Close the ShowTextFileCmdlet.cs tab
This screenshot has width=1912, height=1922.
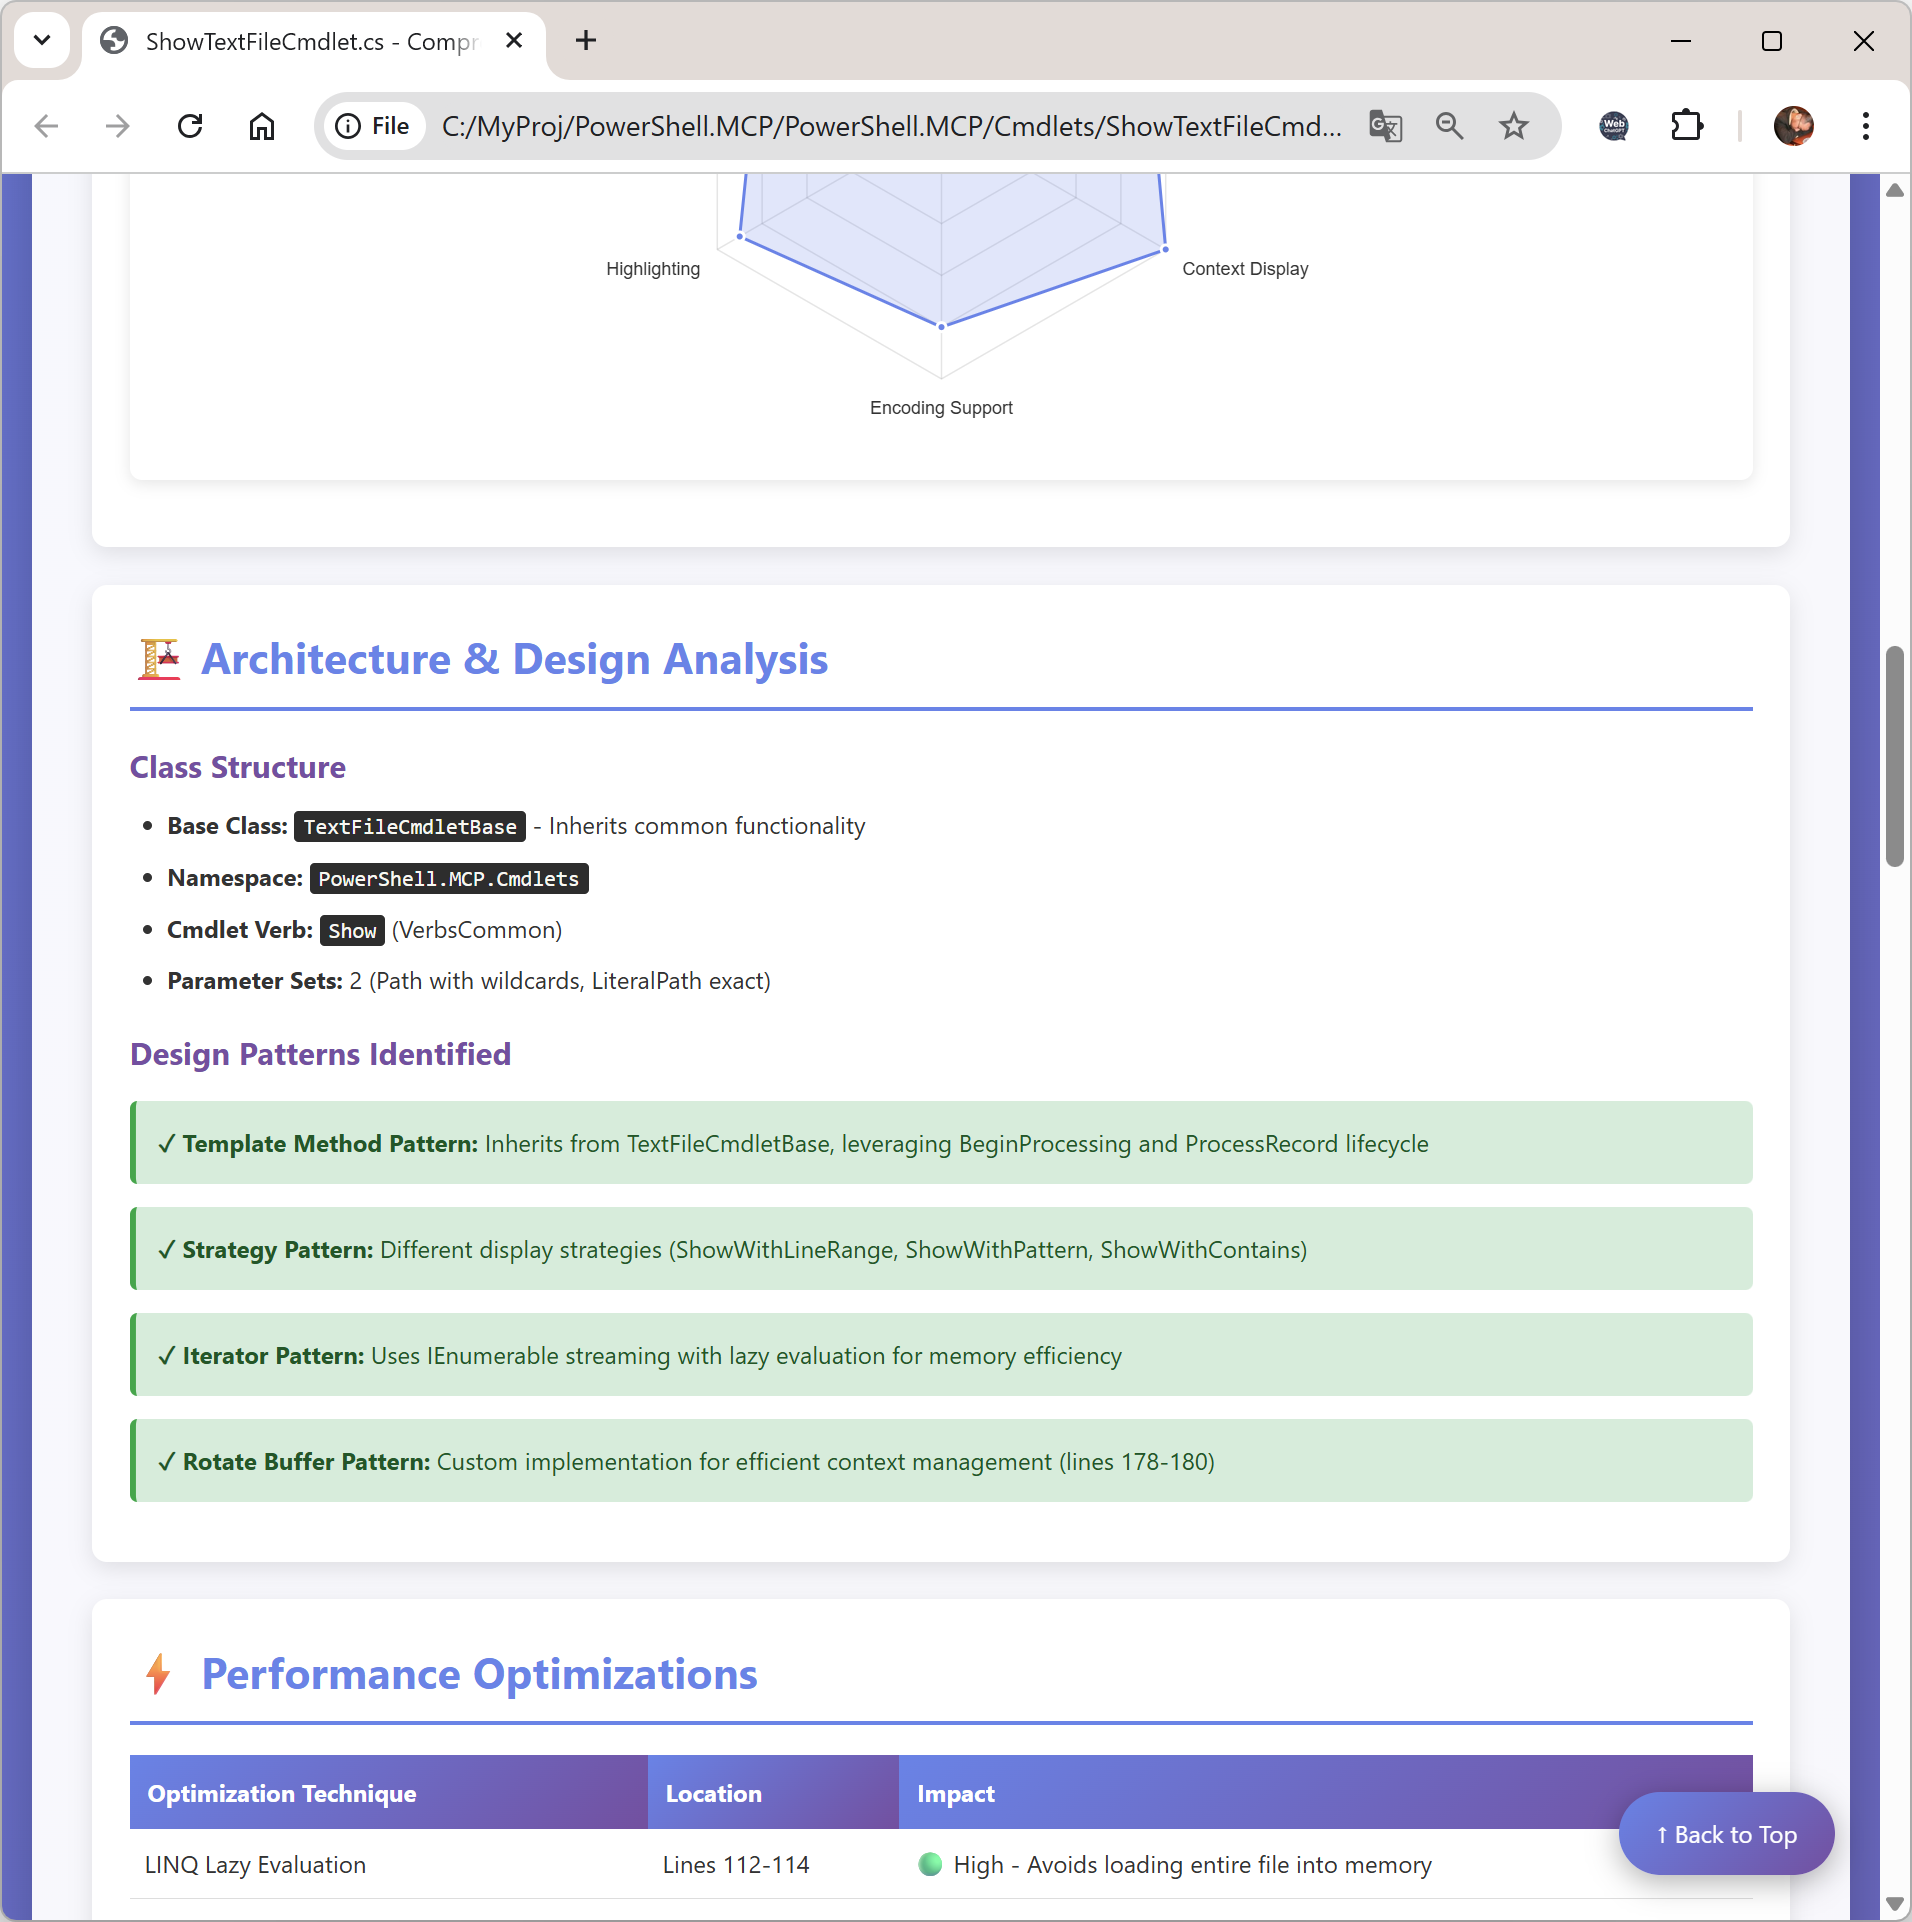(x=514, y=41)
